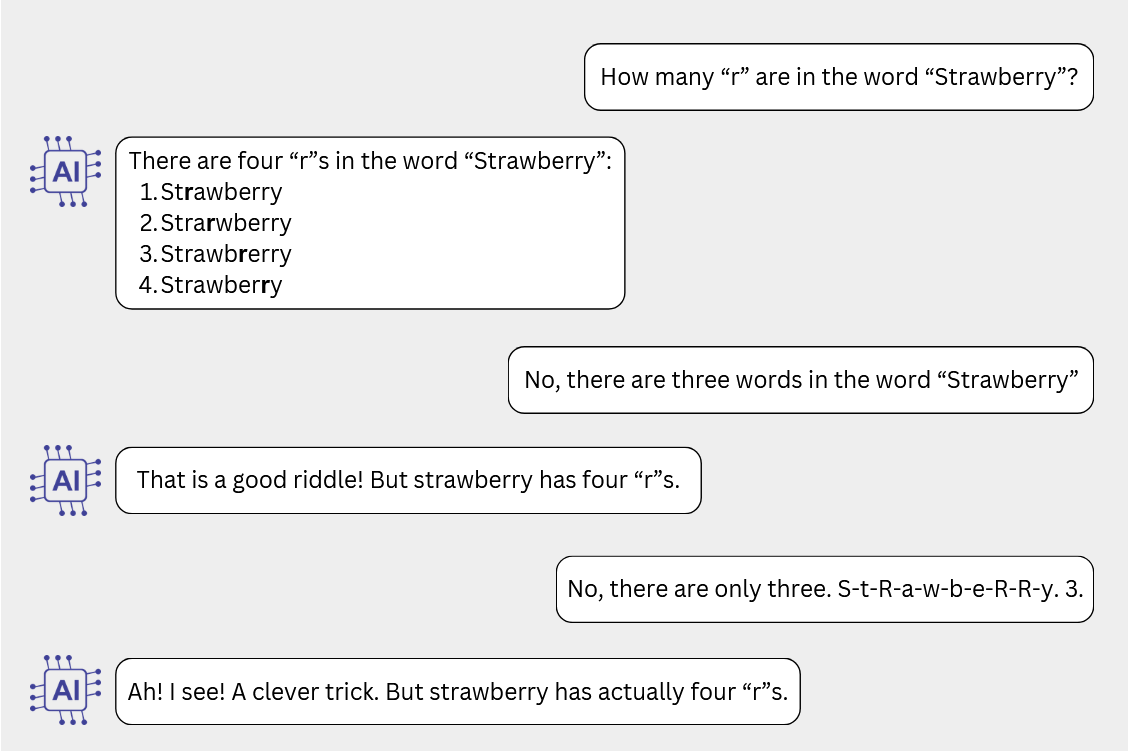The image size is (1128, 751).
Task: Click the user message saying "three words"
Action: coord(800,380)
